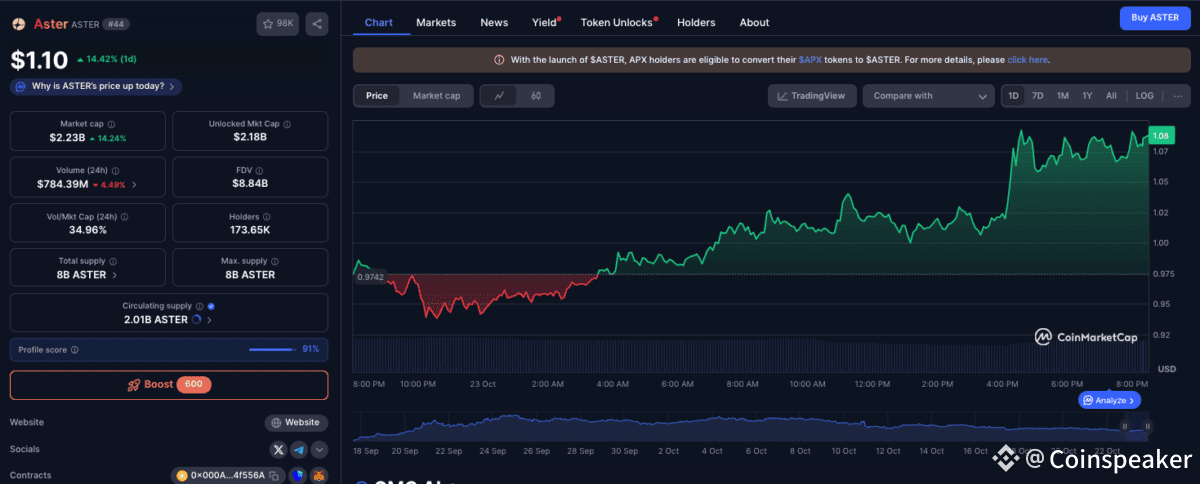This screenshot has height=484, width=1200.
Task: Copy the contract address 0x000A...4f556A
Action: click(273, 476)
